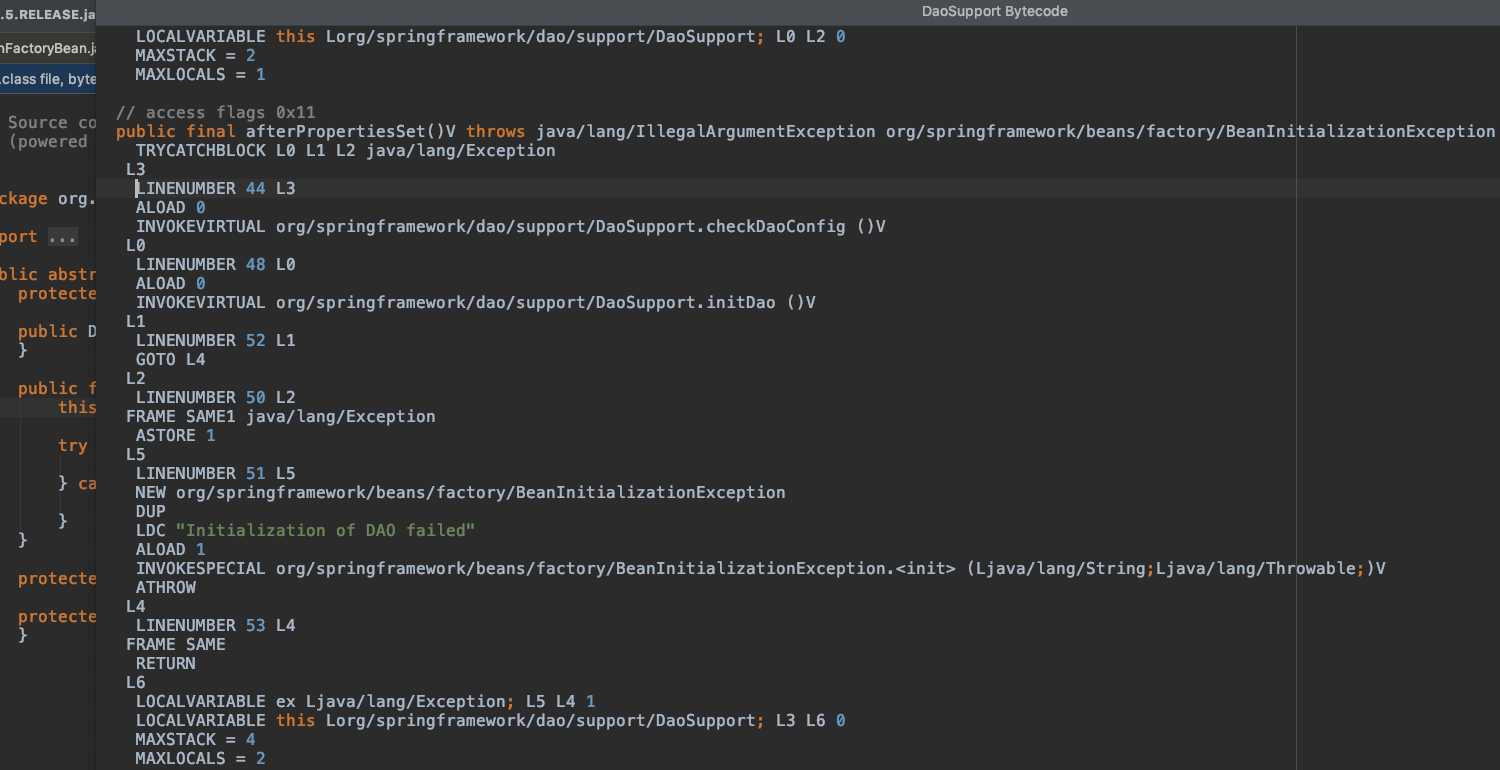Click the INVOKEVIRTUAL initDao ()V line
This screenshot has height=770, width=1500.
[x=475, y=302]
